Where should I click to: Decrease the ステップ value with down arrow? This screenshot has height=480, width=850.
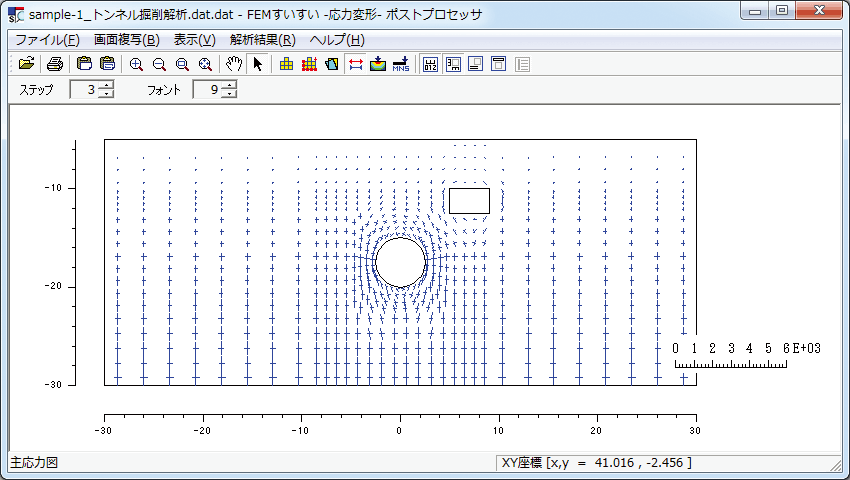pos(107,94)
